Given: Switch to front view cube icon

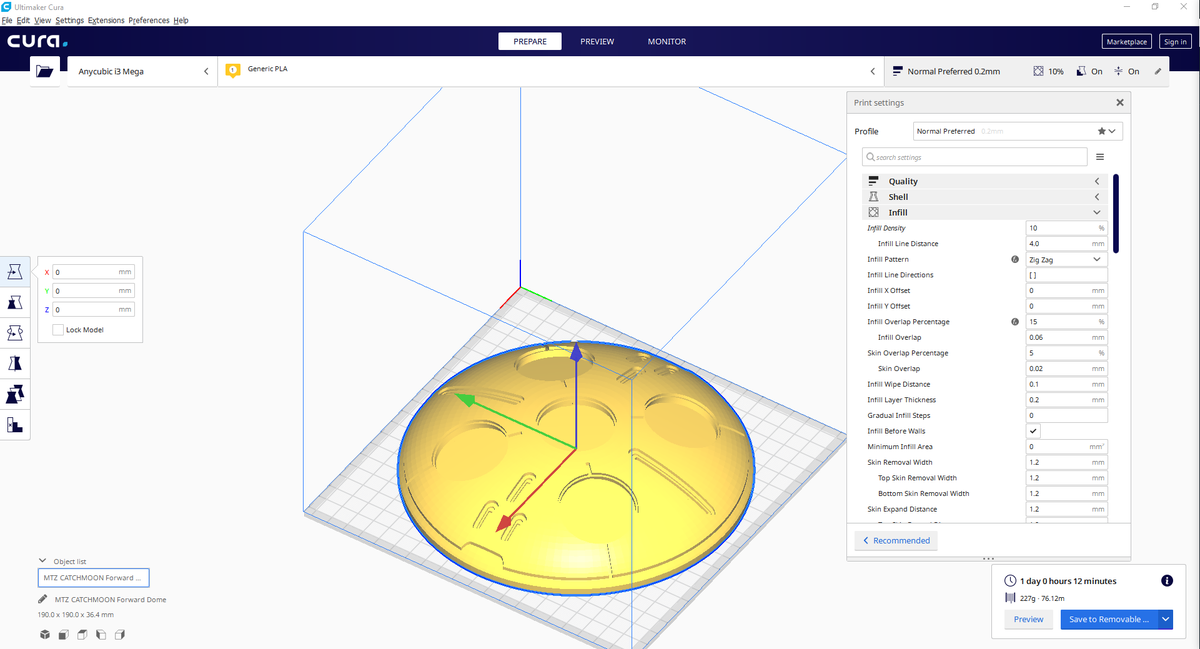Looking at the screenshot, I should 65,634.
